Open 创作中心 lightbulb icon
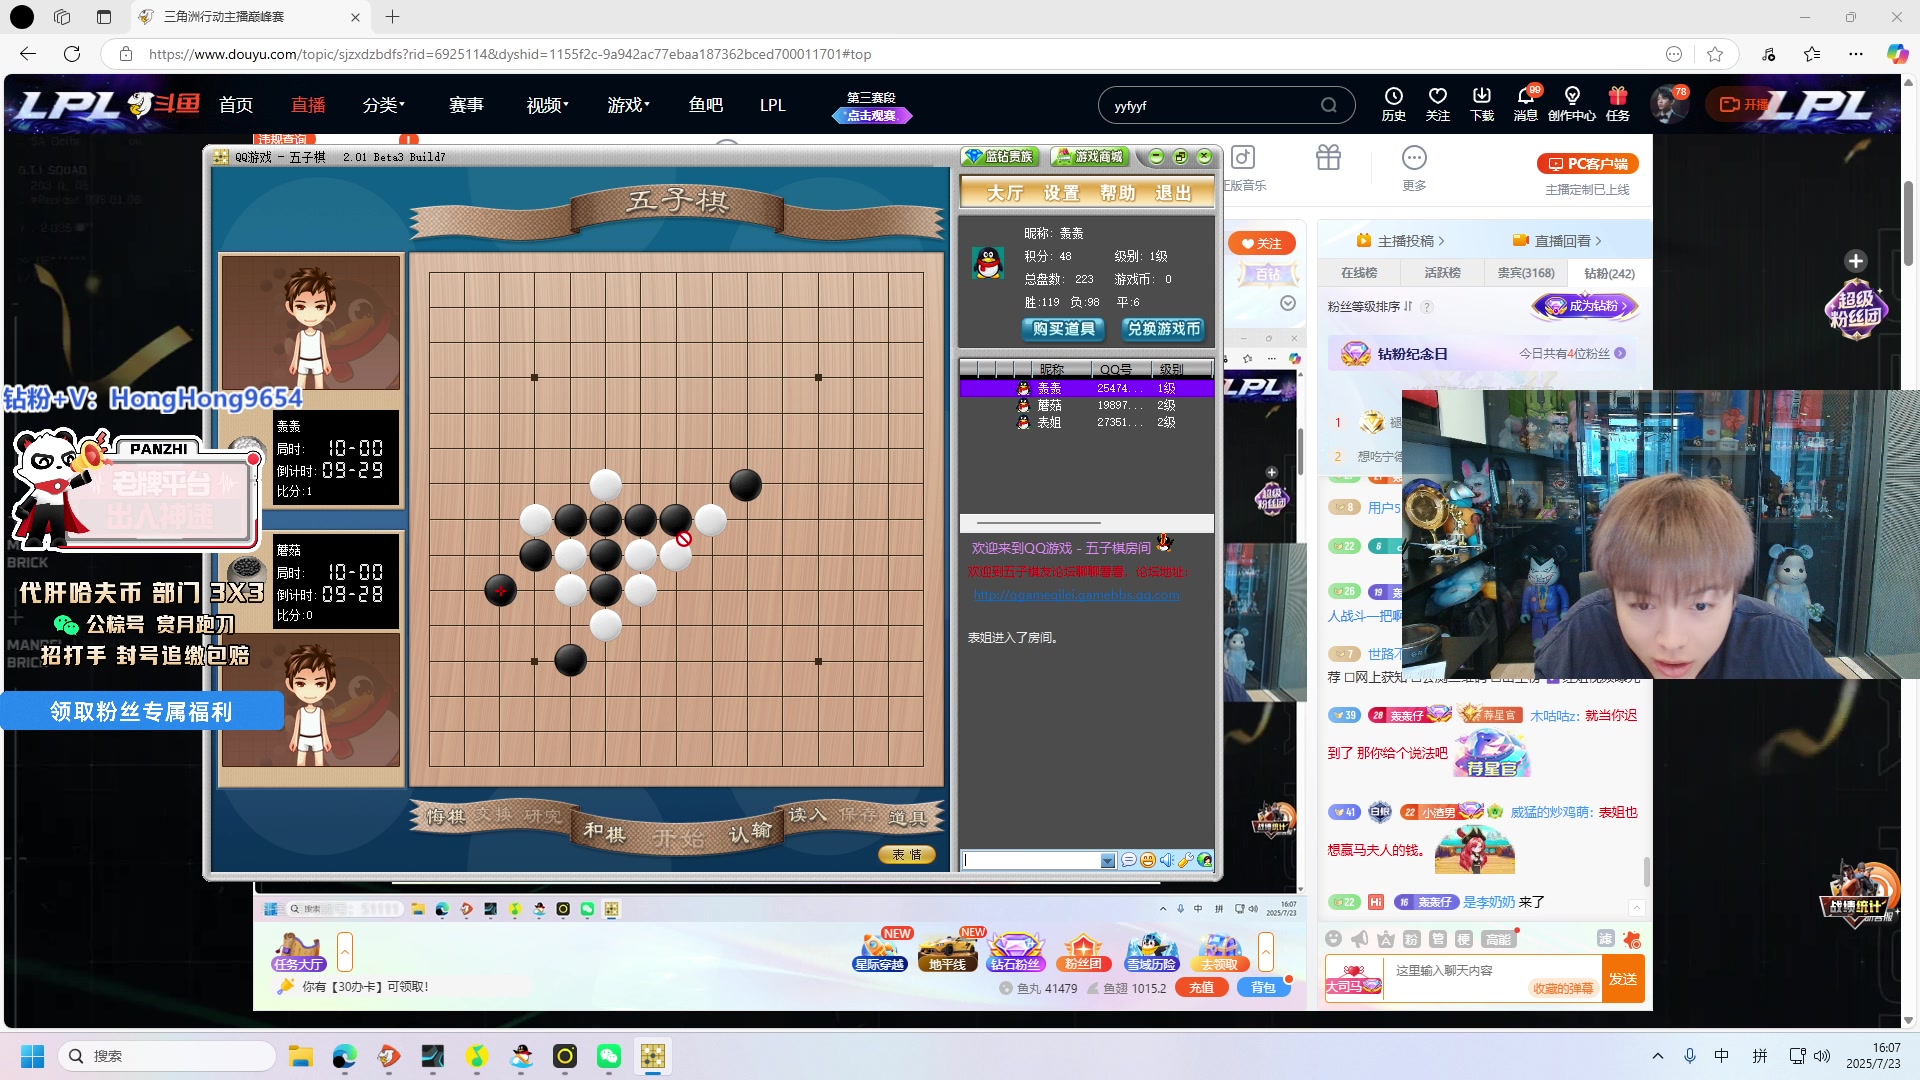1920x1080 pixels. (1572, 96)
